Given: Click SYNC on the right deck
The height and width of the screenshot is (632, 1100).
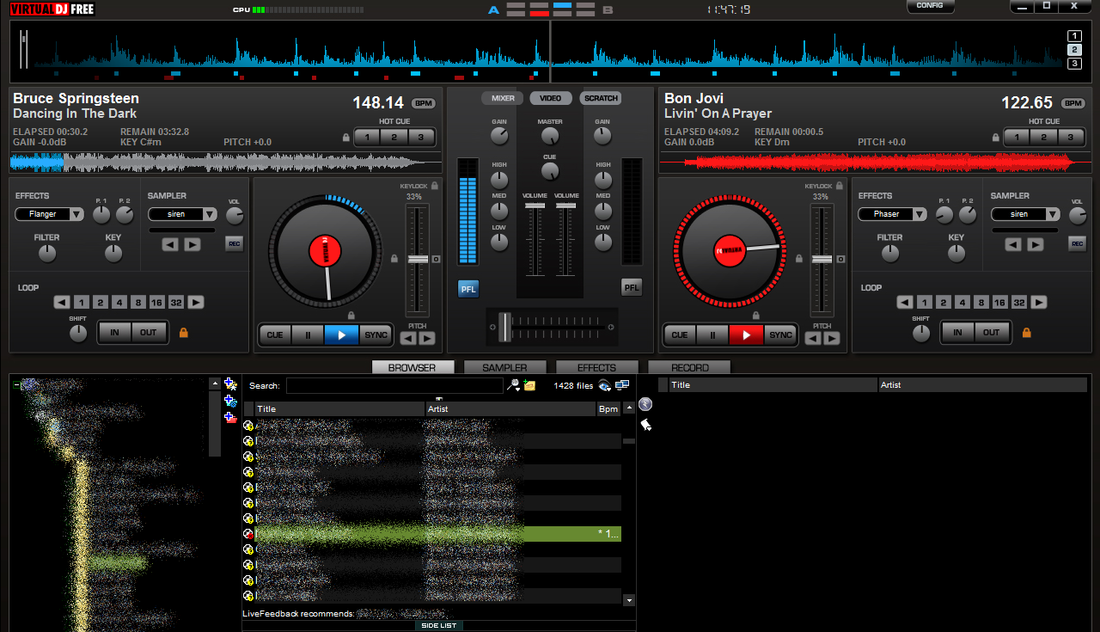Looking at the screenshot, I should [780, 335].
